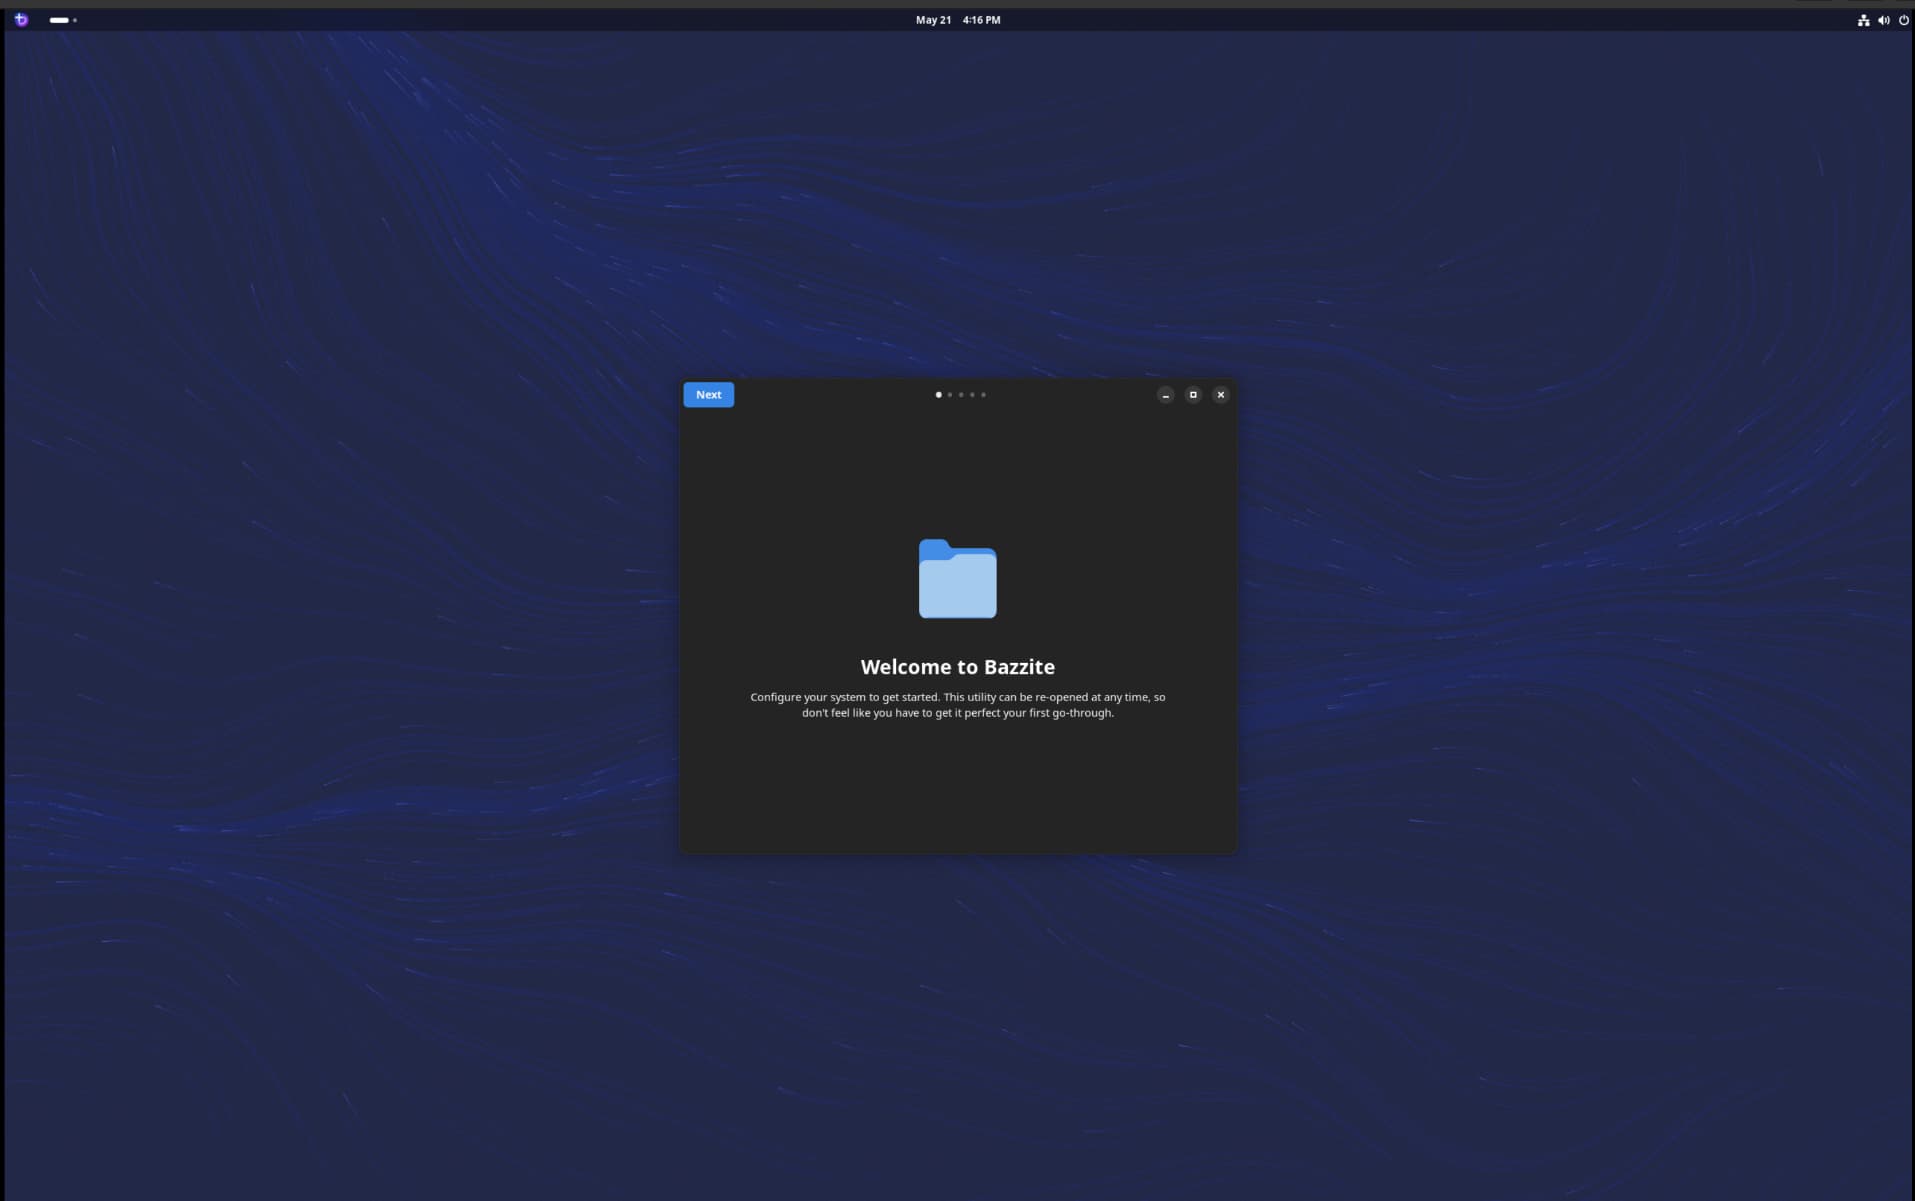Image resolution: width=1915 pixels, height=1201 pixels.
Task: Click the volume speaker icon in the top bar
Action: [1883, 20]
